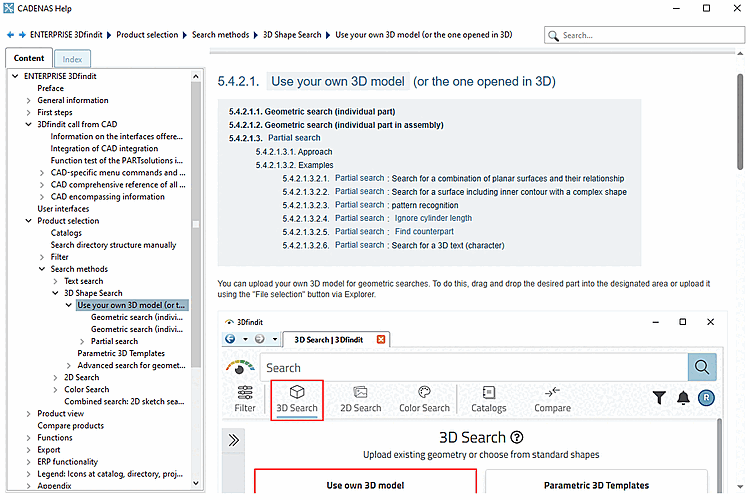Click the 3D Search help question mark icon
750x500 pixels.
click(517, 437)
